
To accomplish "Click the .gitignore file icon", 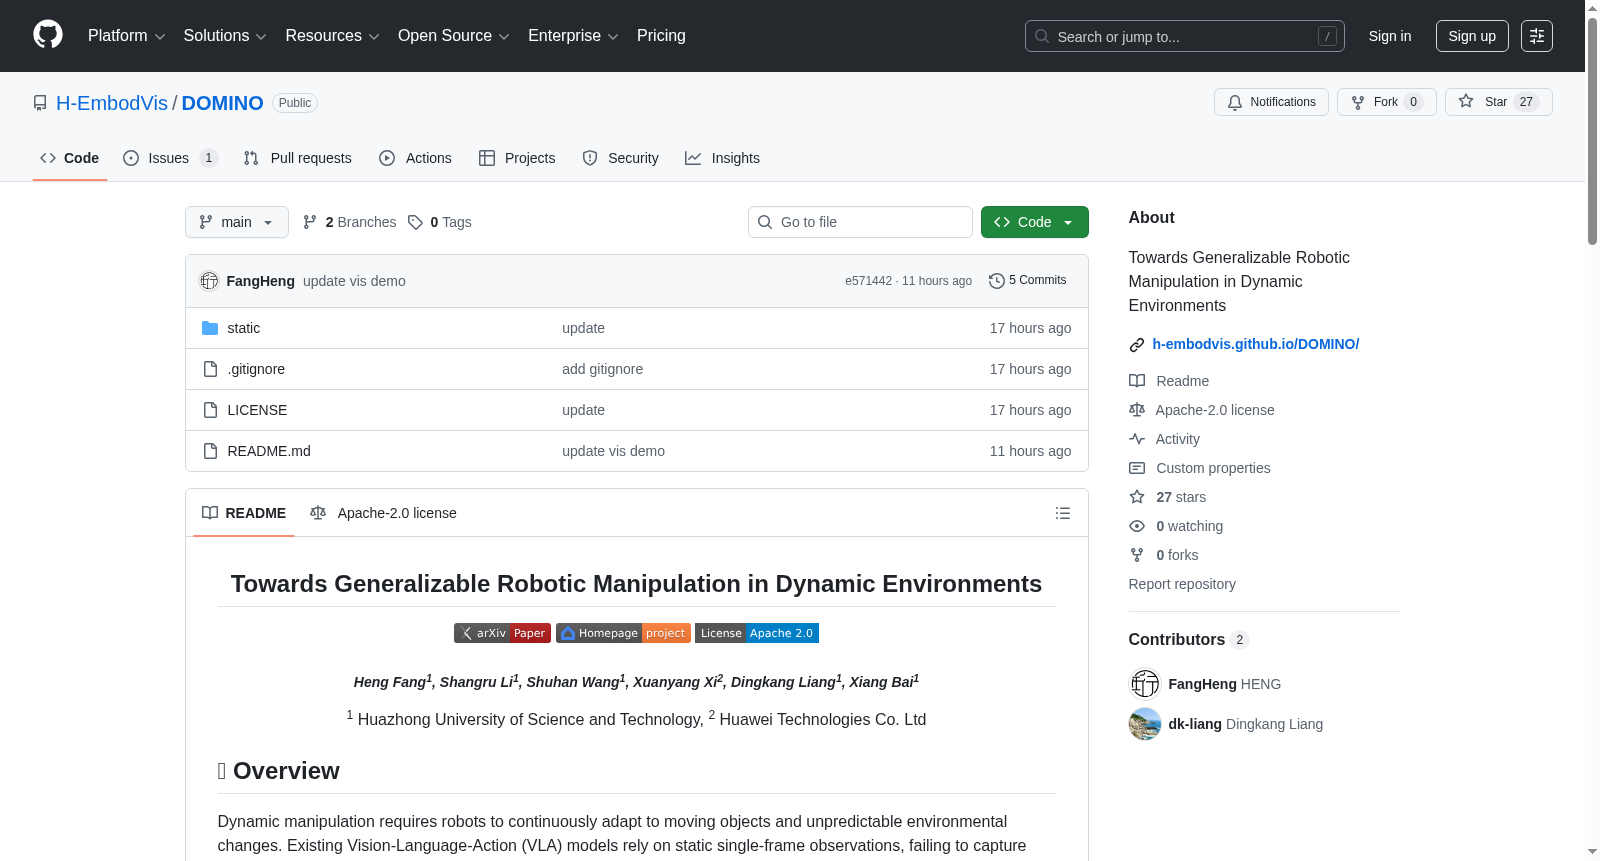I will tap(210, 369).
